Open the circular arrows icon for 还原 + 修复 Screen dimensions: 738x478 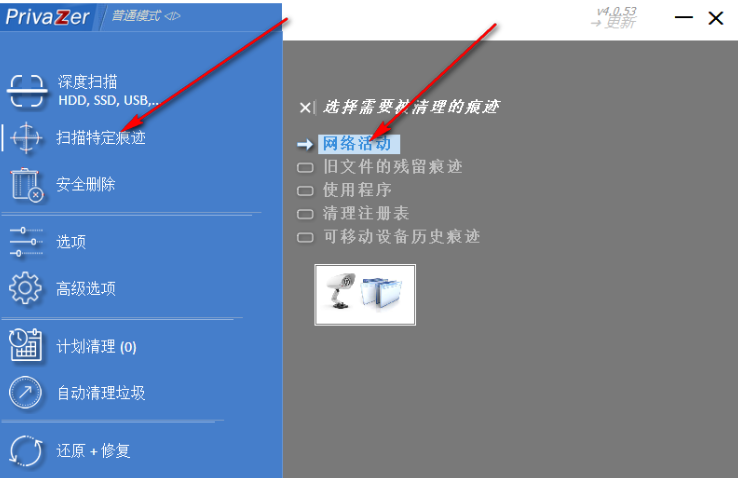[26, 451]
